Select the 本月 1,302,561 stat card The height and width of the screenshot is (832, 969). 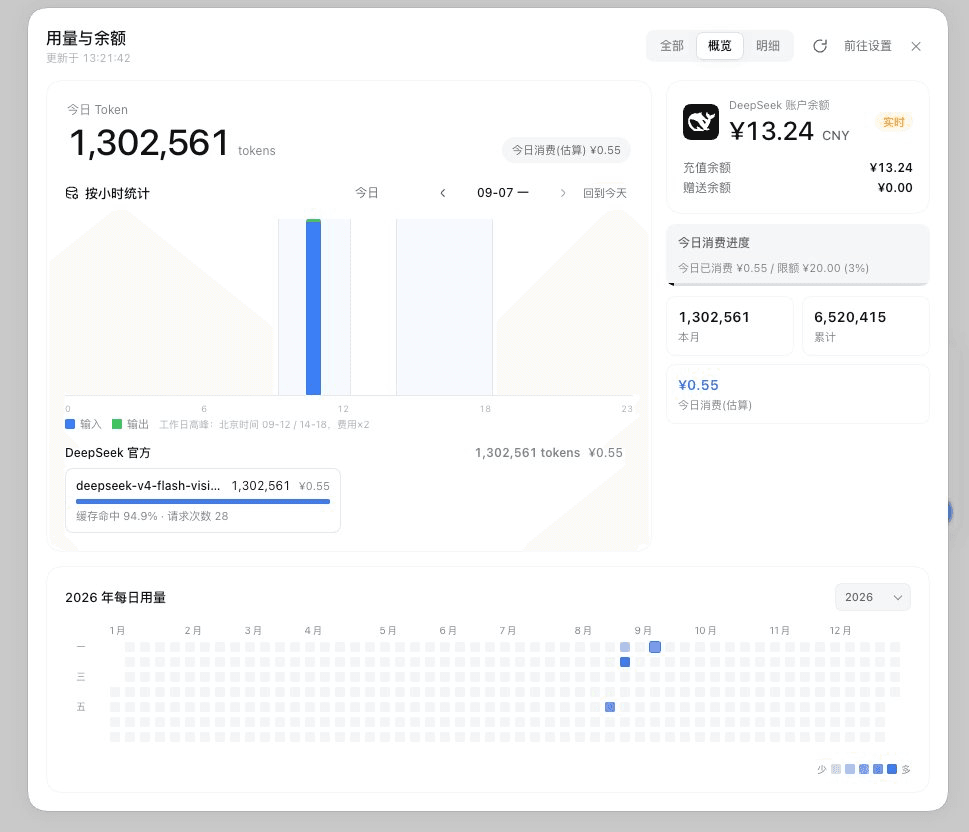(730, 326)
